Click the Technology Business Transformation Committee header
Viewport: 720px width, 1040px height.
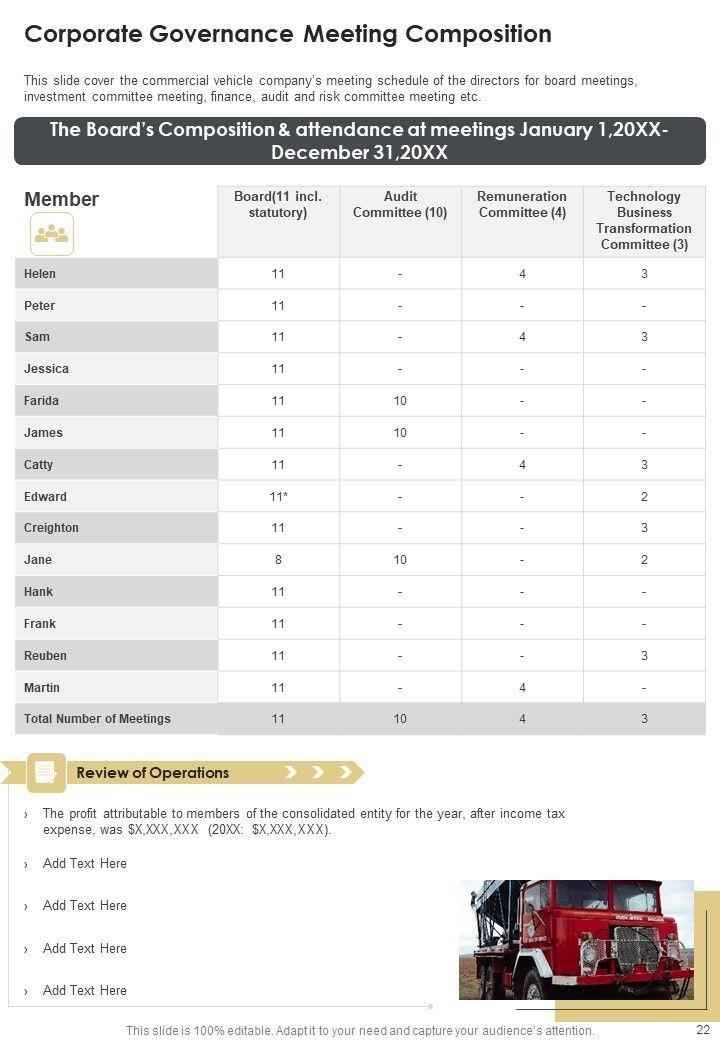644,221
